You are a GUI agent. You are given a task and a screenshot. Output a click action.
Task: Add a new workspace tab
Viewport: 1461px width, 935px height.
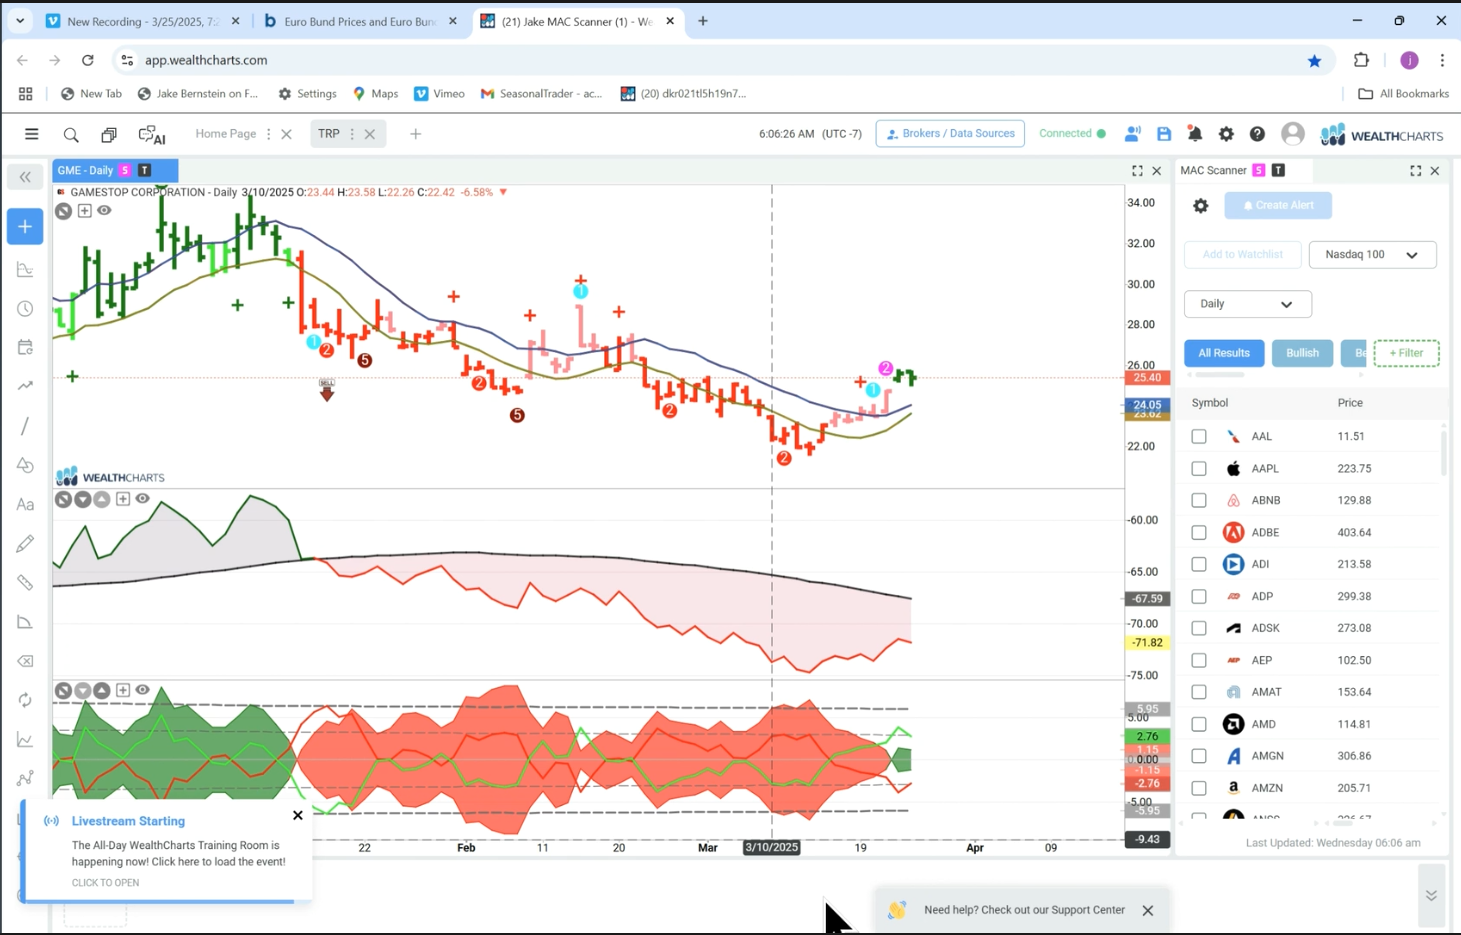click(416, 134)
